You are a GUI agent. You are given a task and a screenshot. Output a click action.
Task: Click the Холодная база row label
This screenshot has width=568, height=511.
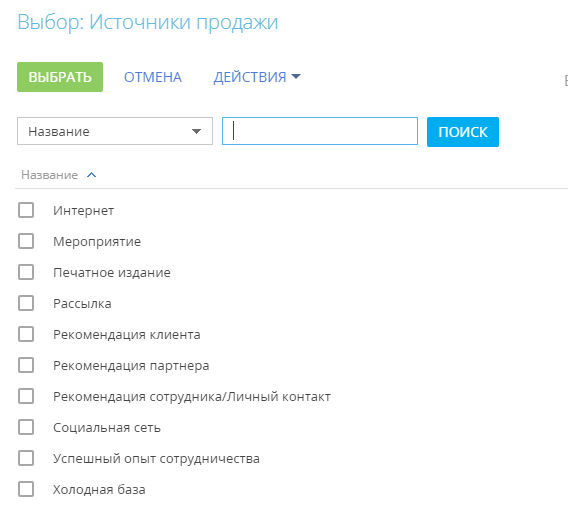tap(99, 490)
